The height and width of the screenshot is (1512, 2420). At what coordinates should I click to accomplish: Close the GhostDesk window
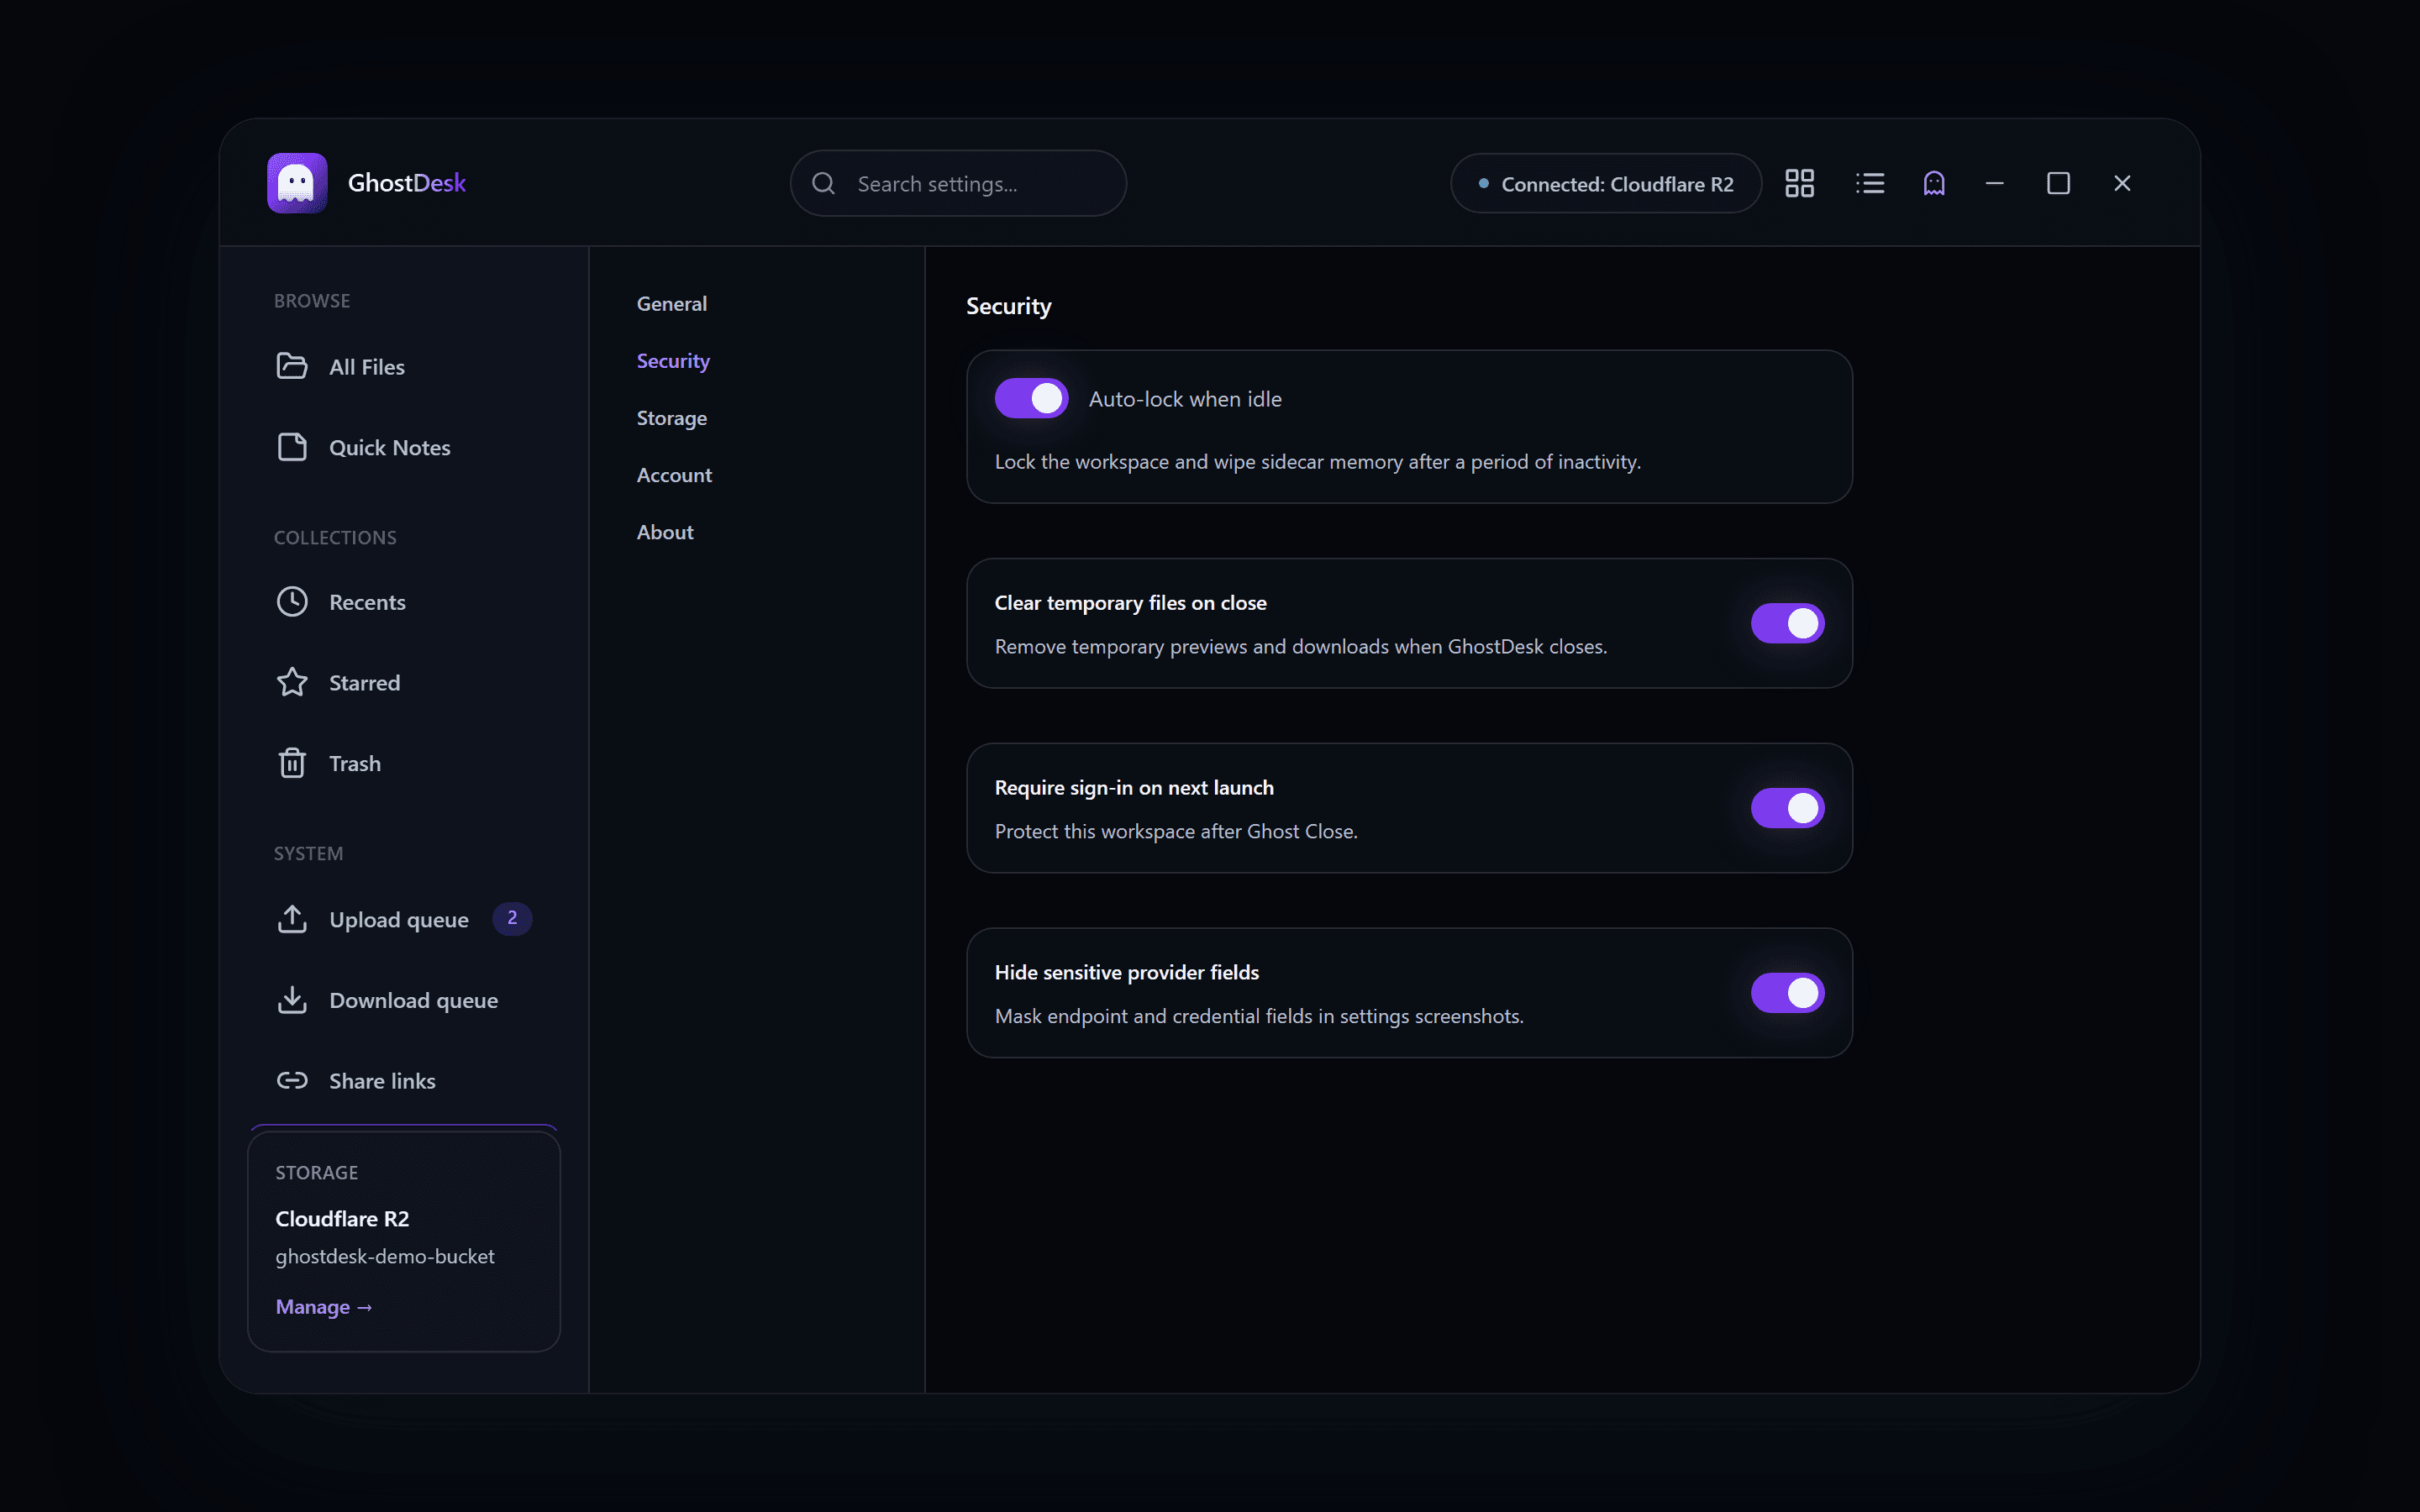(x=2122, y=183)
